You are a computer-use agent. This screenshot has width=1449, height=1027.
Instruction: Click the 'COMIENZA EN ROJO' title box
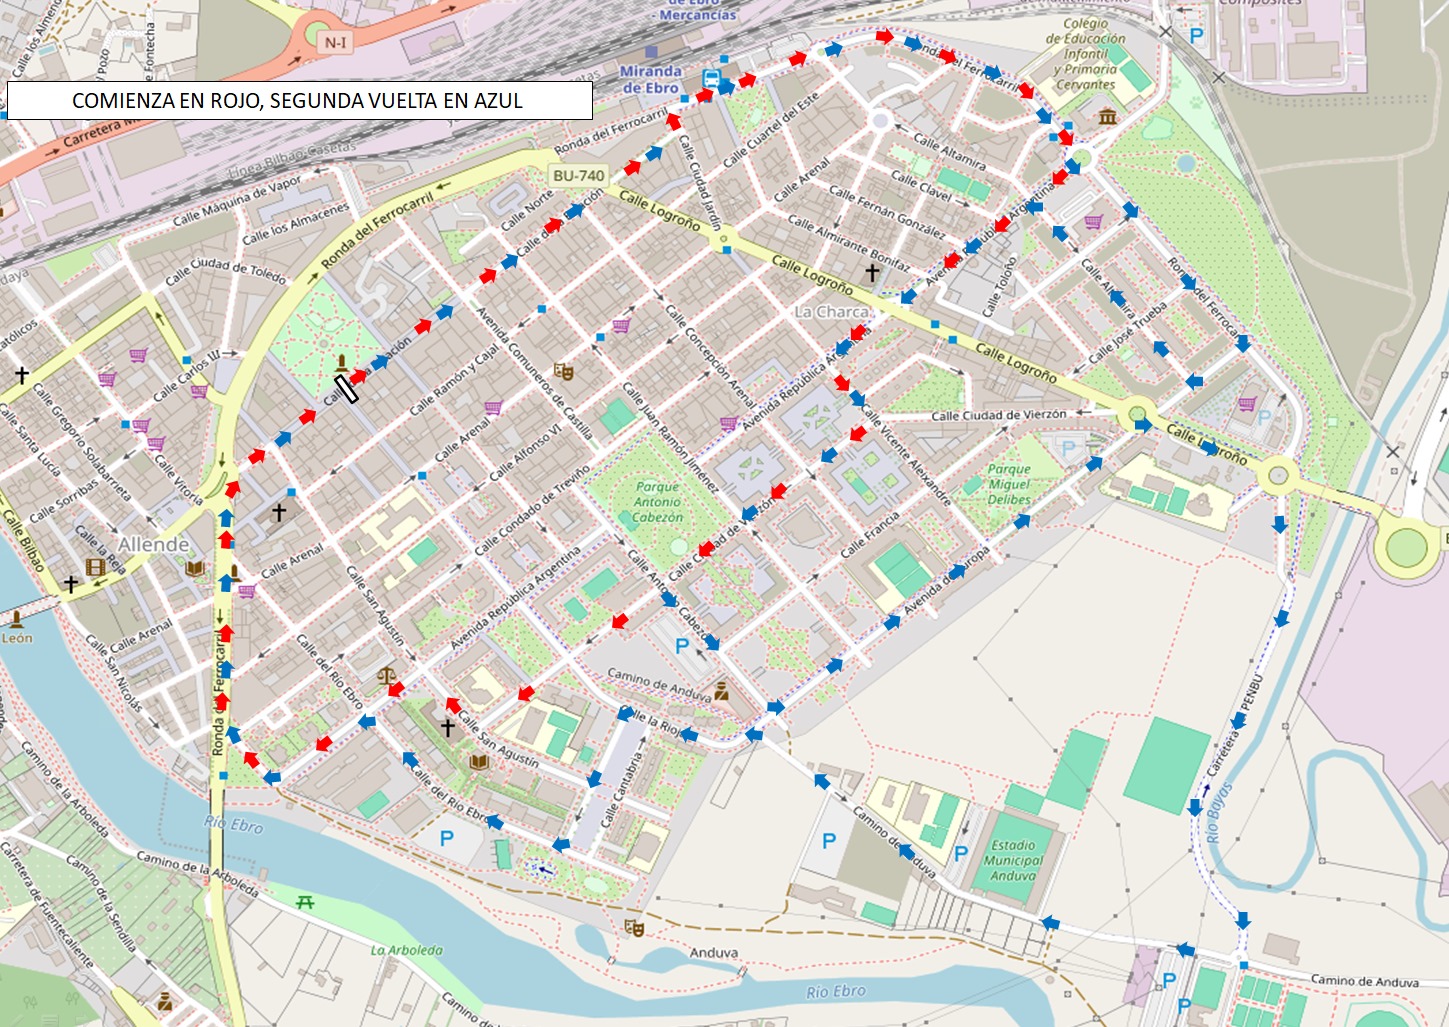[299, 101]
